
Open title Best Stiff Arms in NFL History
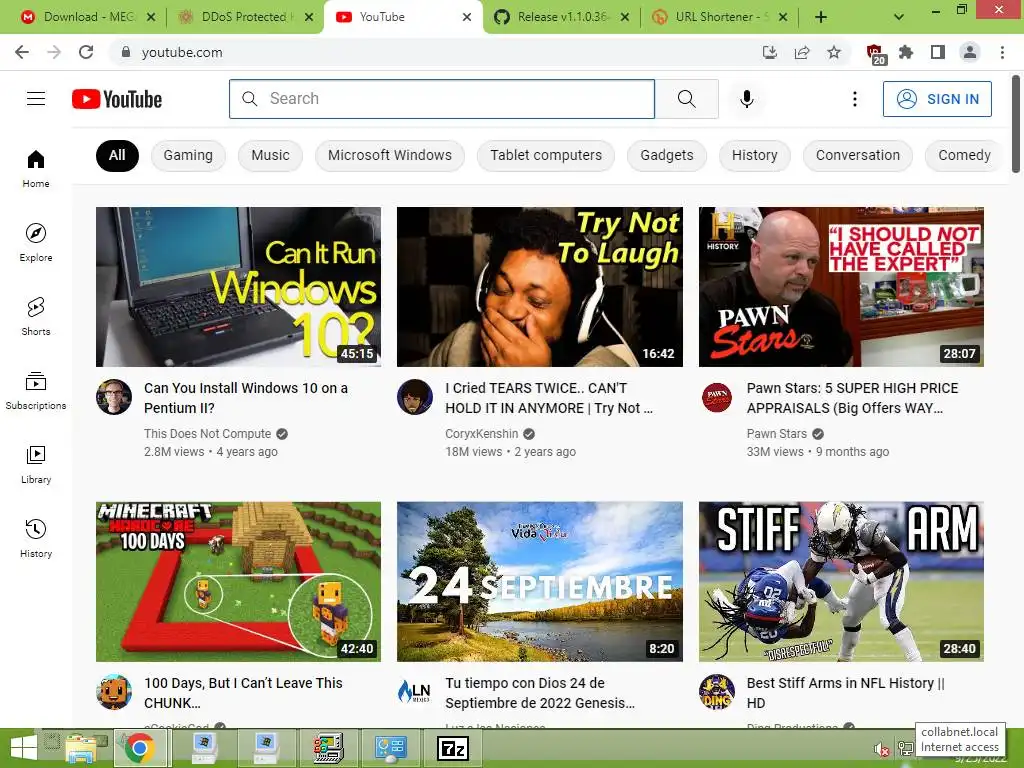pyautogui.click(x=846, y=693)
